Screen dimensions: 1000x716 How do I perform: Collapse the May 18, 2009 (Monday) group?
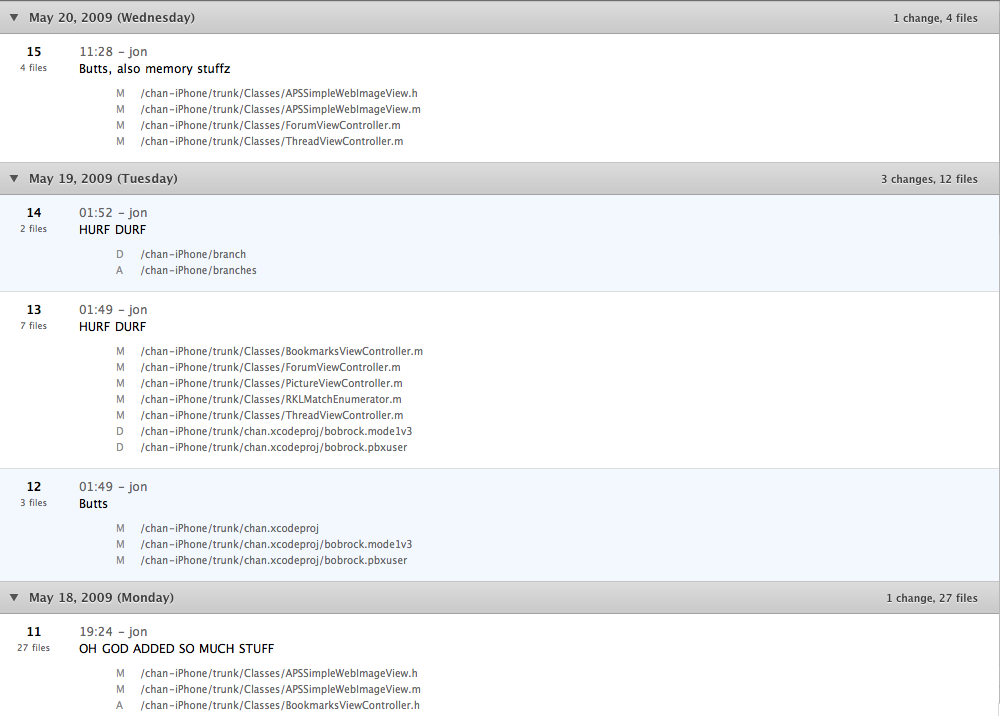point(14,598)
